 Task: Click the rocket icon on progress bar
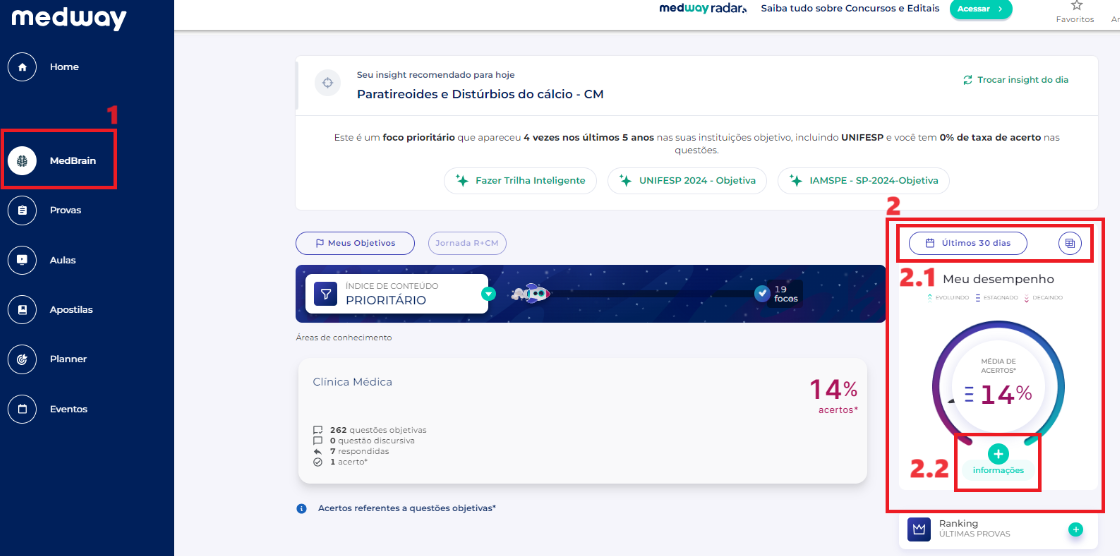530,293
